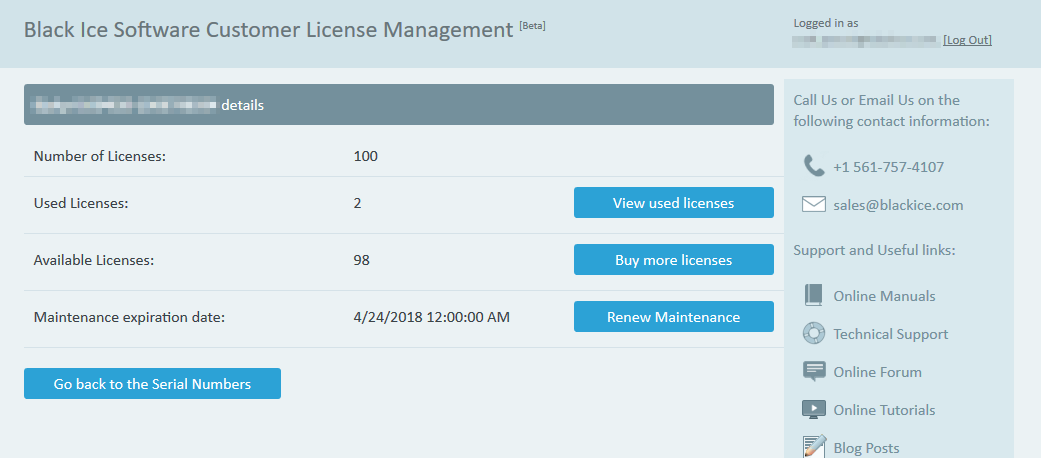Click the phone icon beside the number
The width and height of the screenshot is (1041, 458).
[x=813, y=165]
